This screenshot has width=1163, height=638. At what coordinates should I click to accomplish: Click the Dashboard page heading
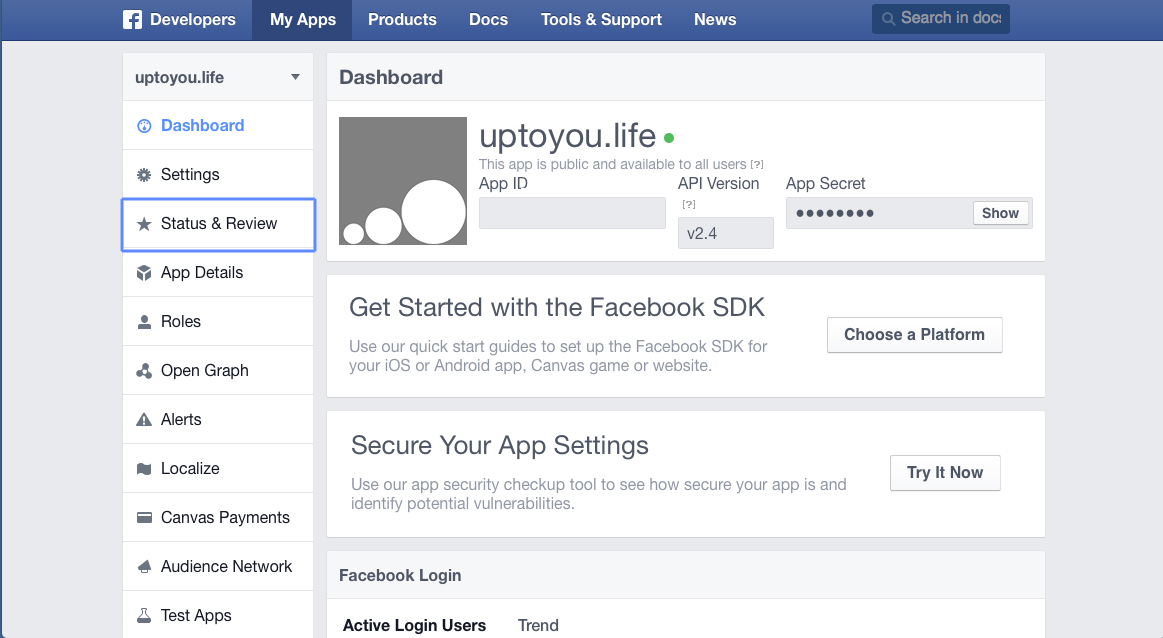tap(391, 77)
